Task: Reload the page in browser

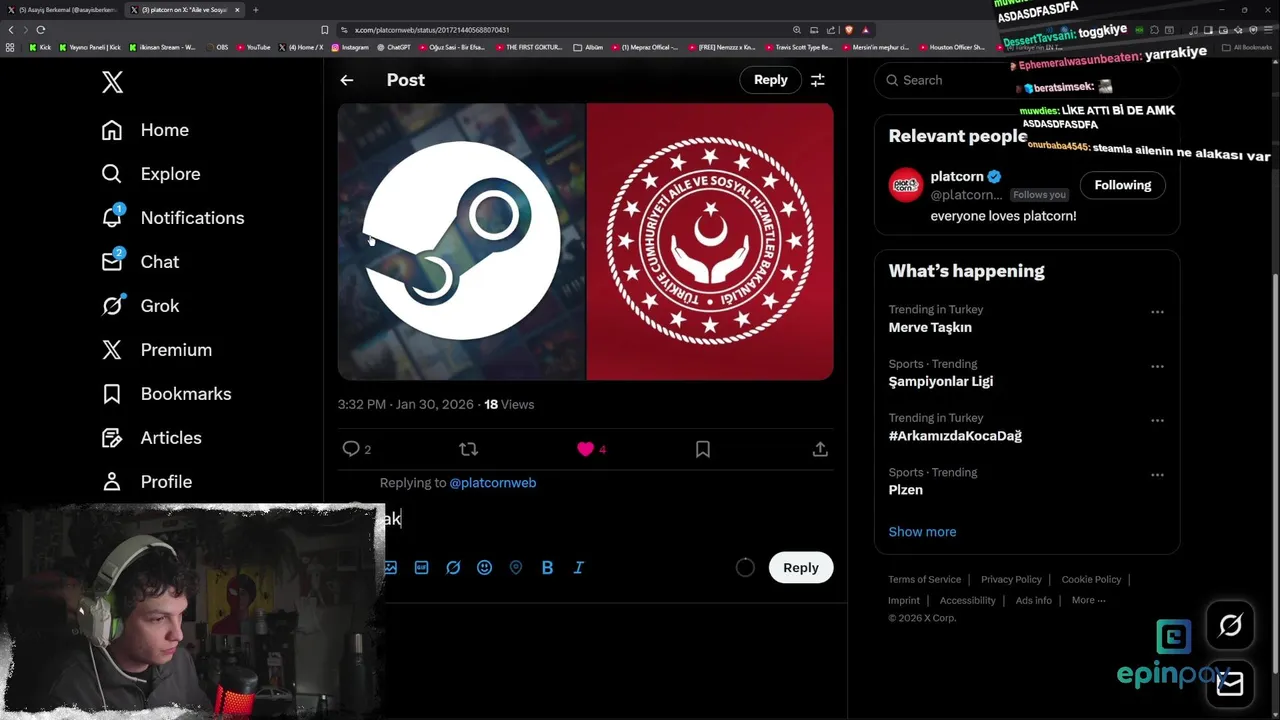Action: tap(40, 30)
